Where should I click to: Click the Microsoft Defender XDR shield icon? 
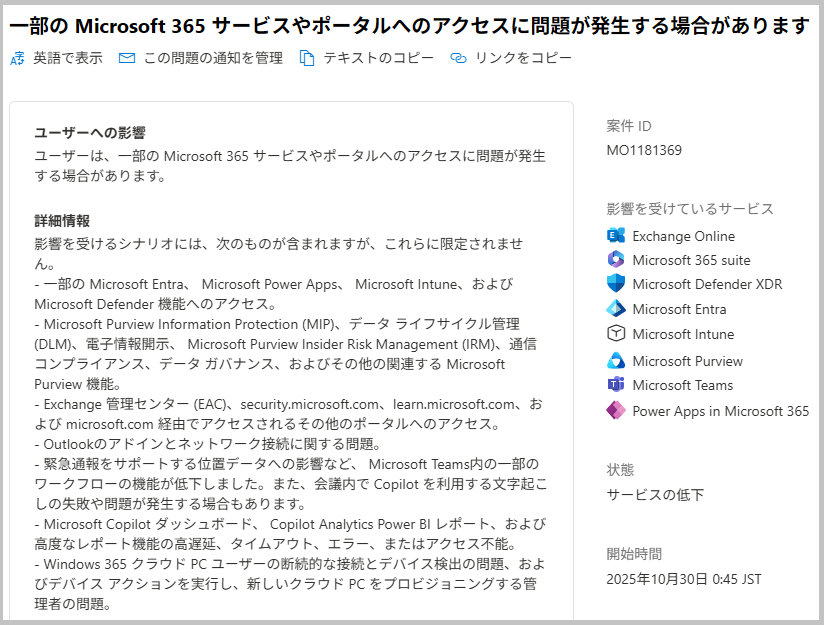click(616, 284)
